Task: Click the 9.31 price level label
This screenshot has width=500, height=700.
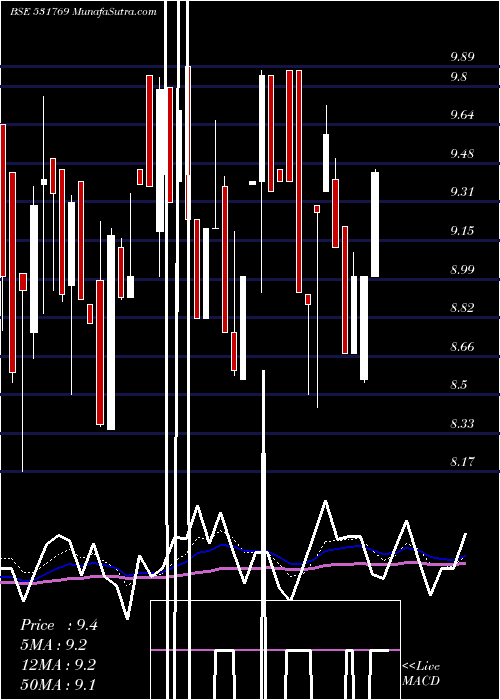Action: (x=462, y=192)
